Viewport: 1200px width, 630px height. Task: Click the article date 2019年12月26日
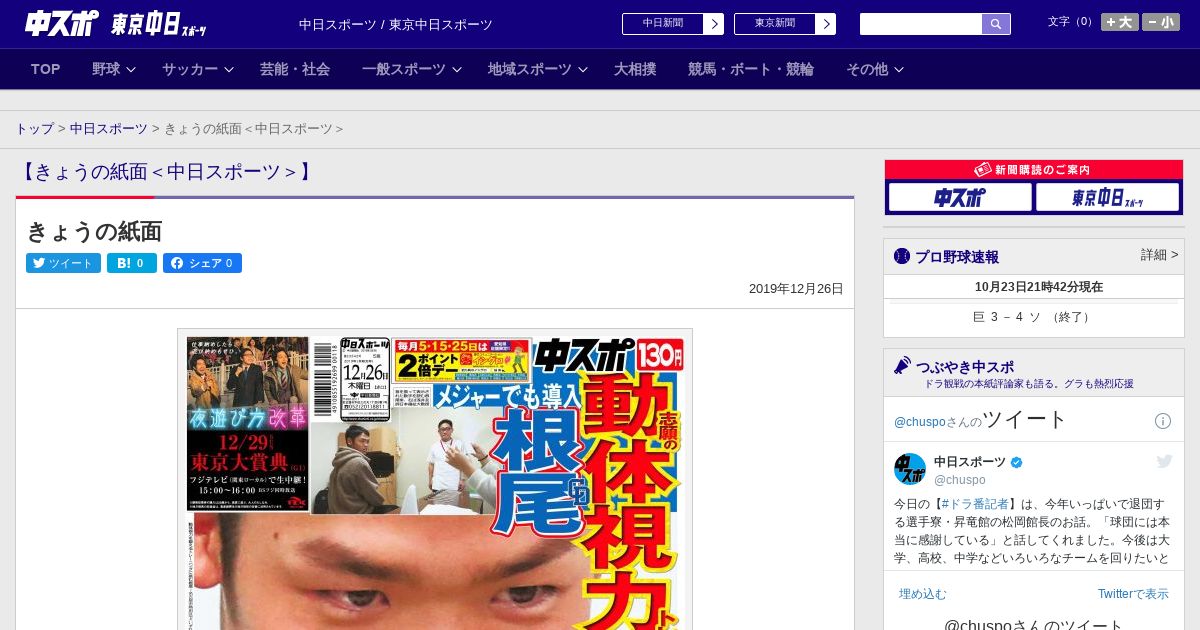pos(796,289)
